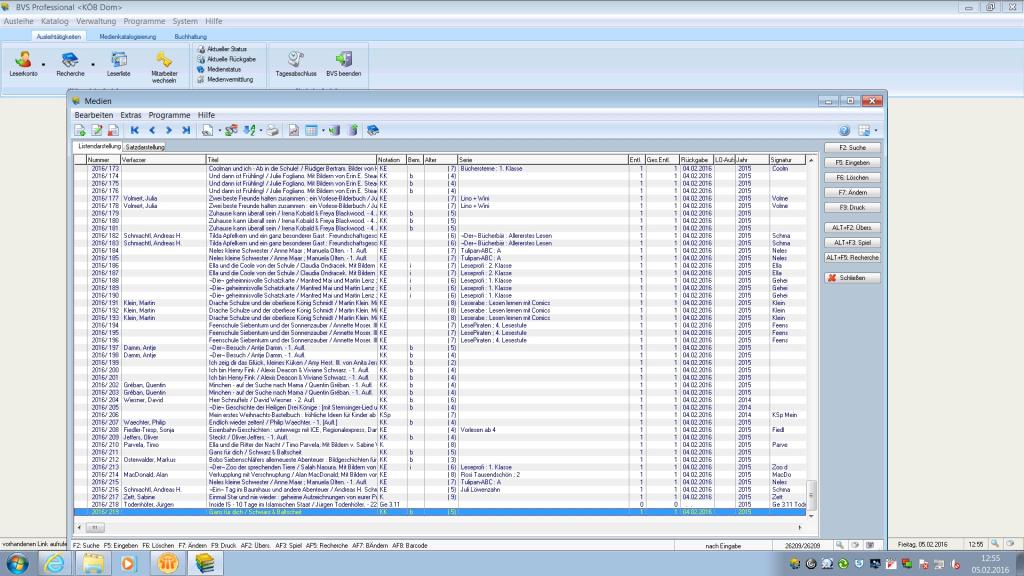1024x576 pixels.
Task: Click the ALT+F5: Recherche button
Action: tap(852, 258)
